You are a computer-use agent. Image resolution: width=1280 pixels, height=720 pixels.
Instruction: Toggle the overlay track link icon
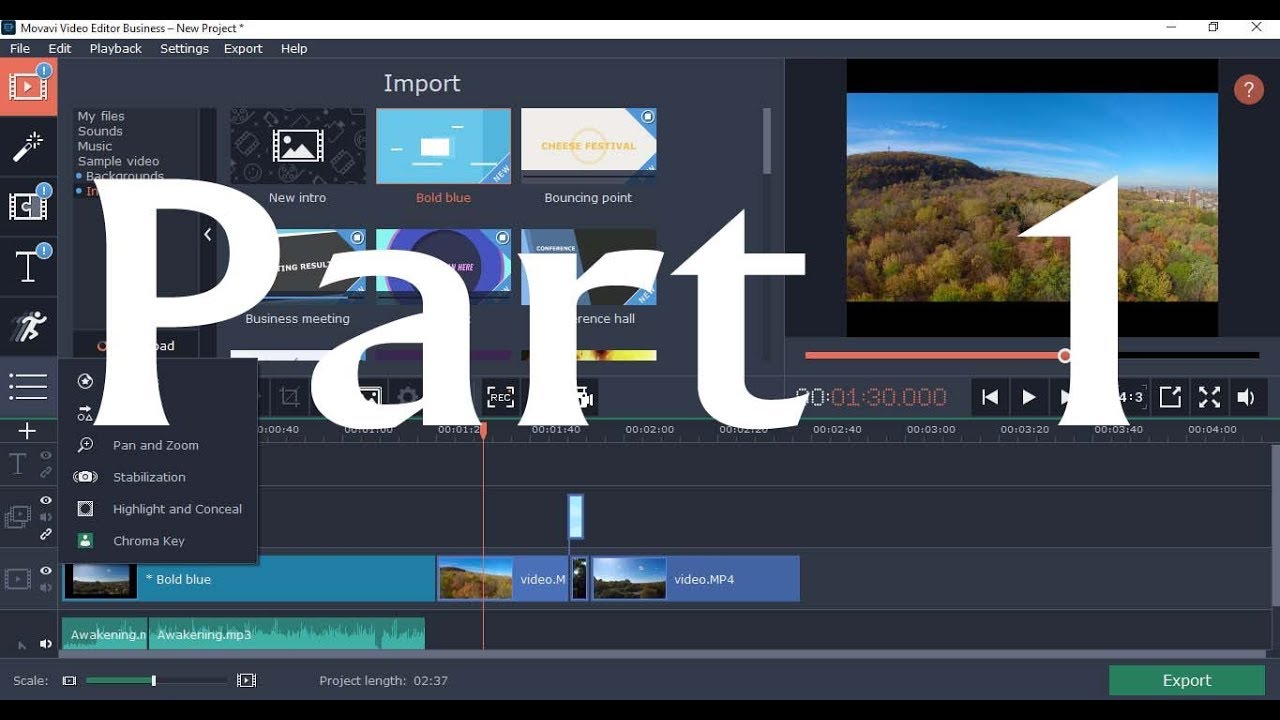46,534
